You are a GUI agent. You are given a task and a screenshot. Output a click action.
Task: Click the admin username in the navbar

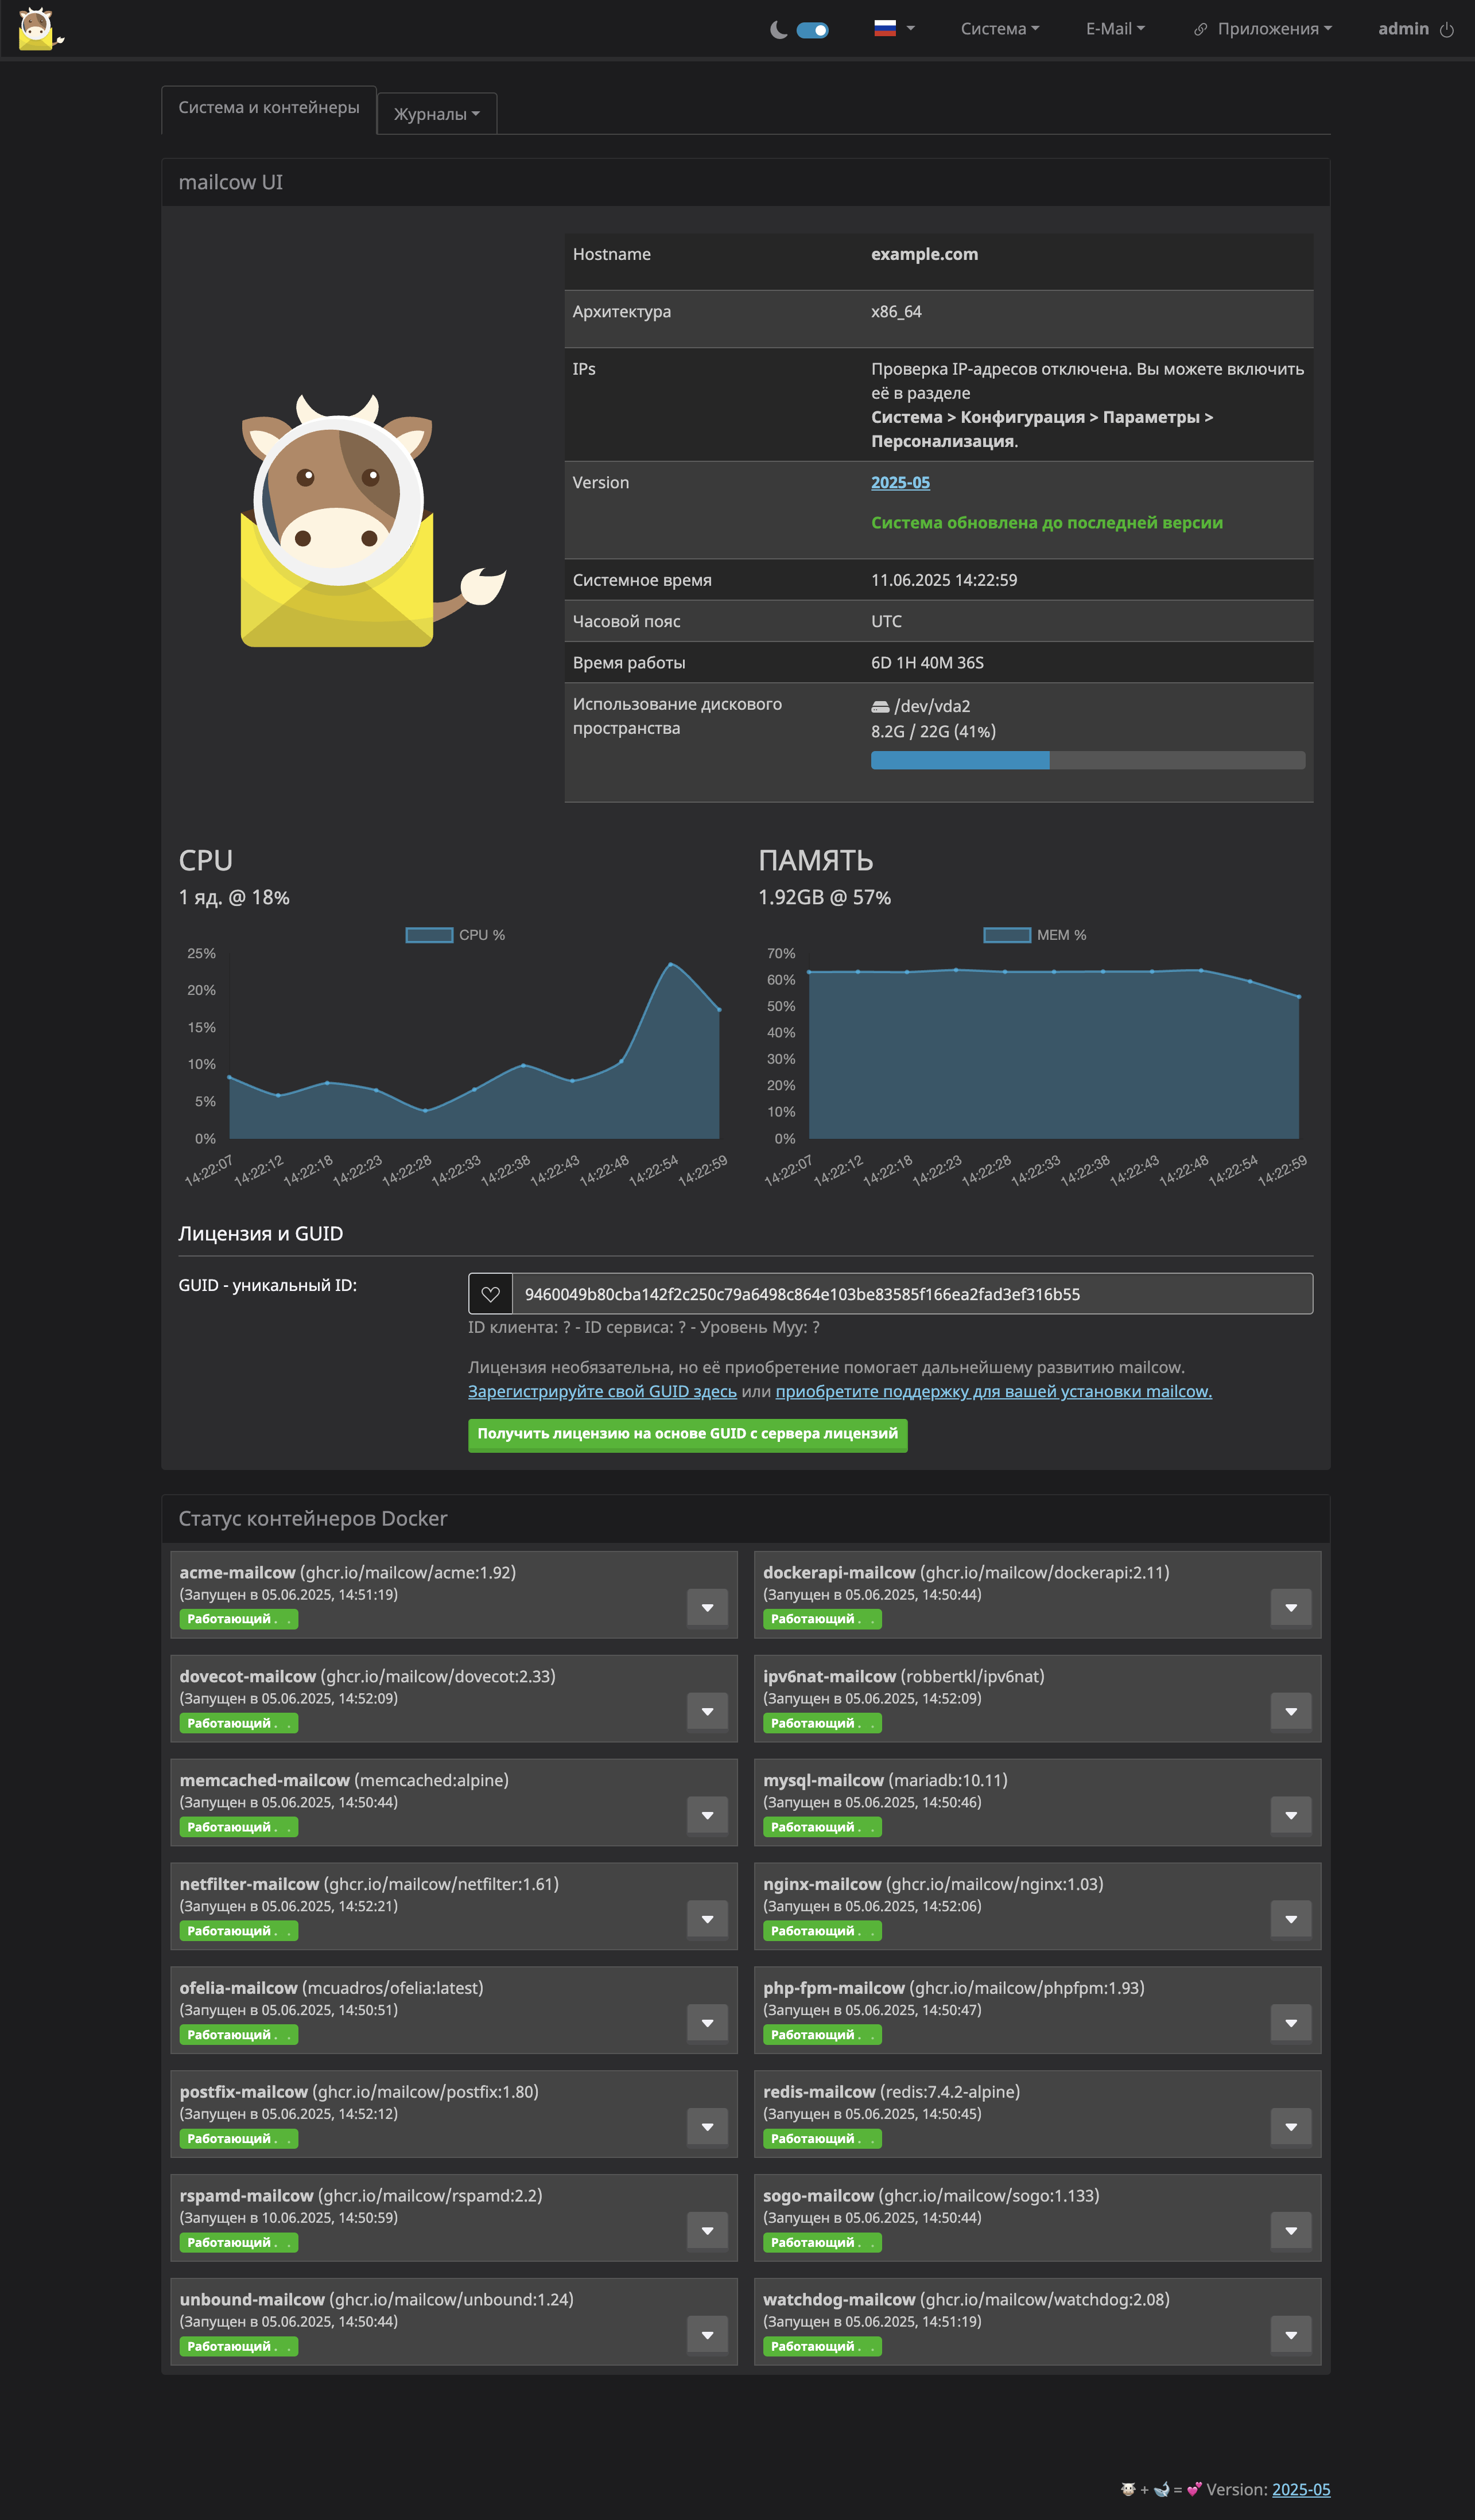point(1403,29)
